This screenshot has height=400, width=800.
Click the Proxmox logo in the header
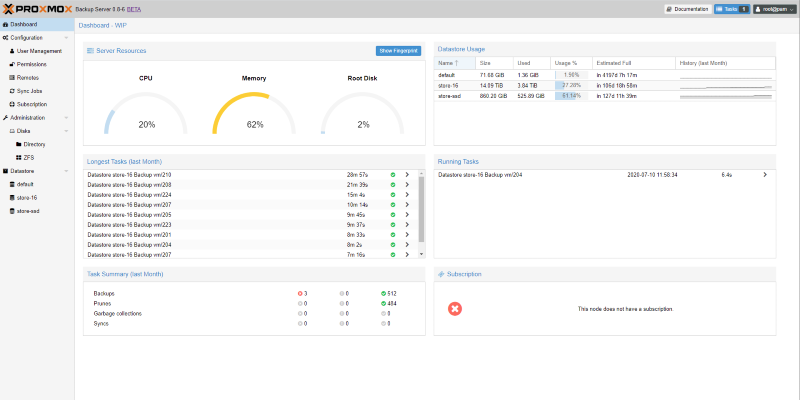(x=37, y=9)
